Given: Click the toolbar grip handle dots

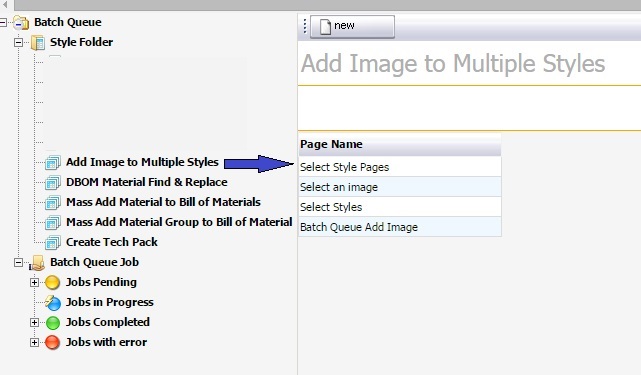Looking at the screenshot, I should click(305, 26).
